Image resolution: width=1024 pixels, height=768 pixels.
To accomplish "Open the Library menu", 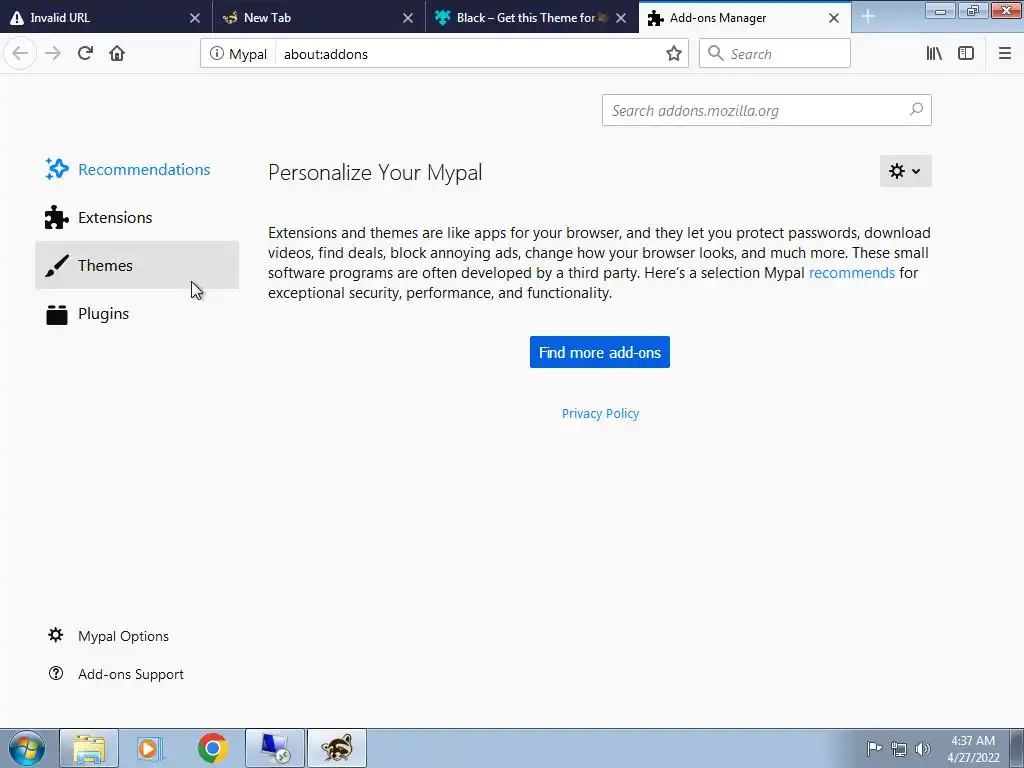I will 934,54.
